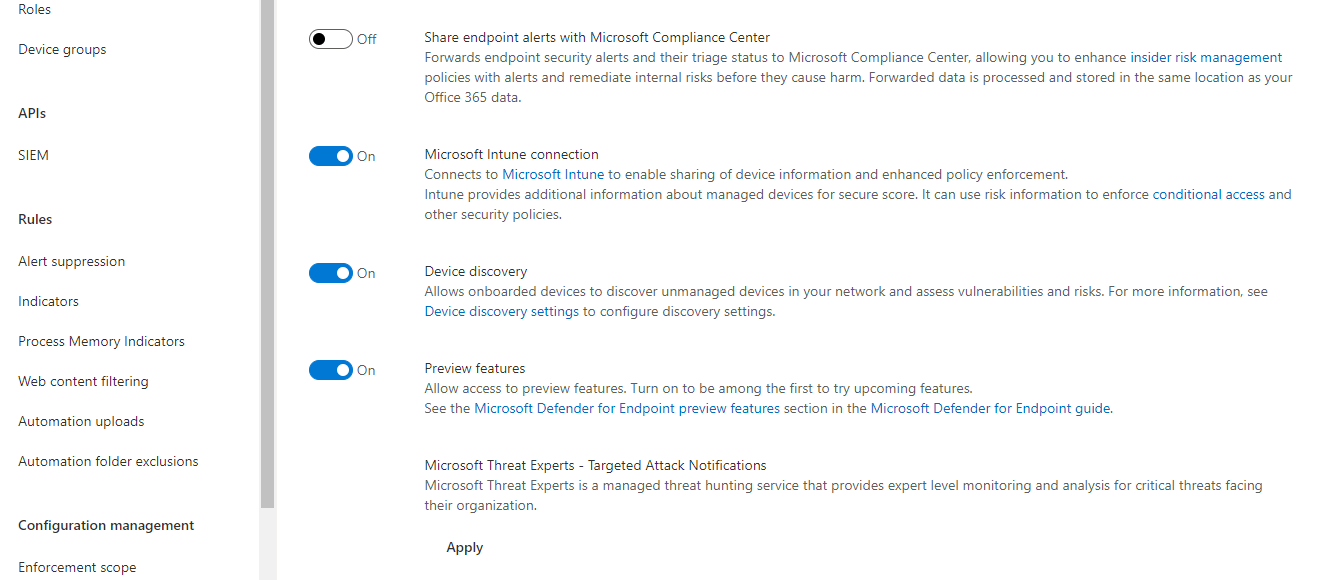Select SIEM in the sidebar
This screenshot has height=580, width=1331.
click(31, 155)
